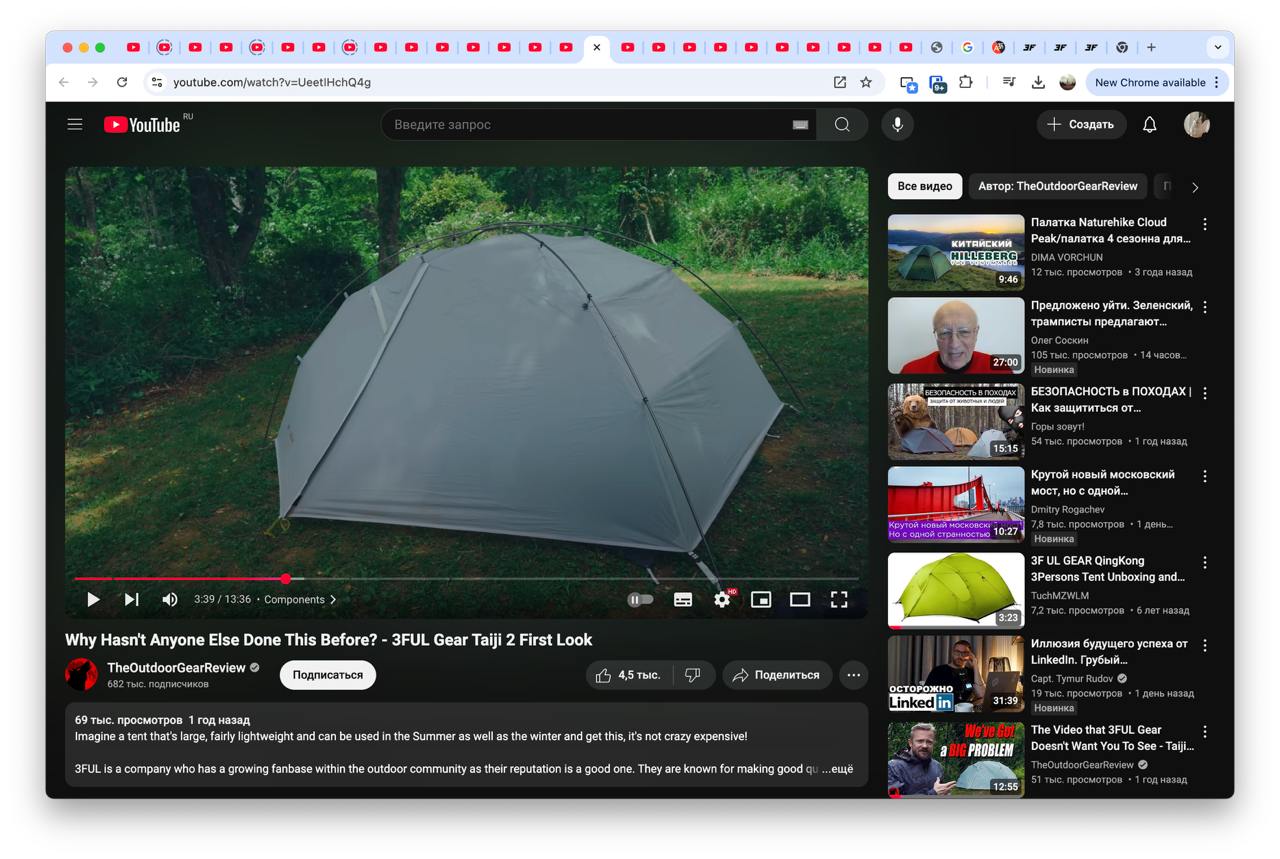Open the Создать create button
The image size is (1280, 859).
coord(1081,125)
